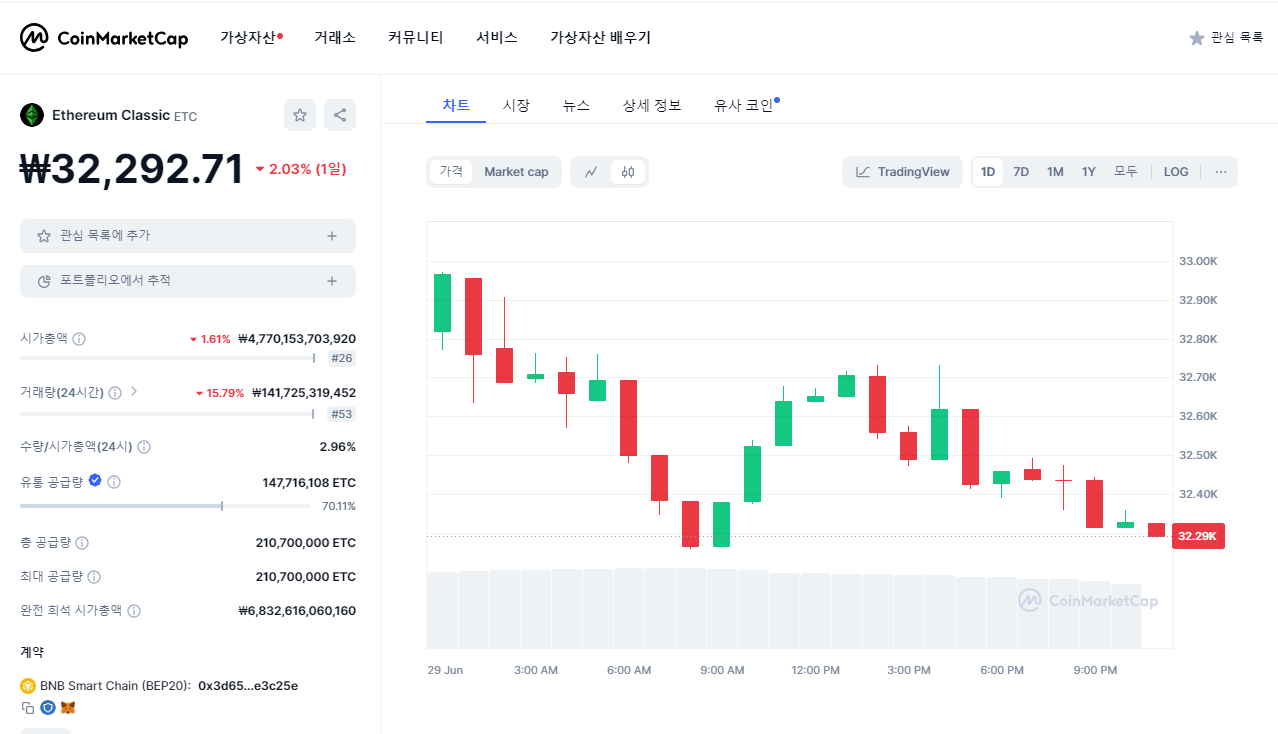Add contract to MetaMask fox icon

68,708
